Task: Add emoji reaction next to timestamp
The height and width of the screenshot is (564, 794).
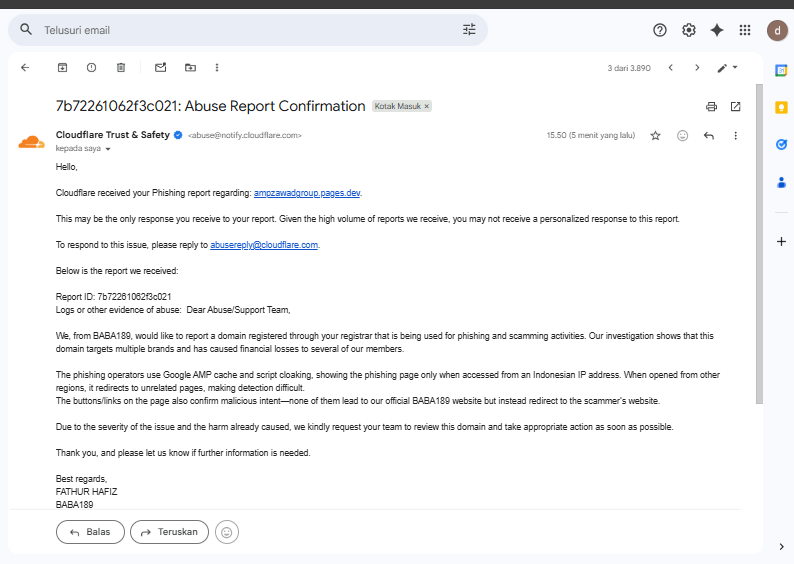Action: click(x=683, y=136)
